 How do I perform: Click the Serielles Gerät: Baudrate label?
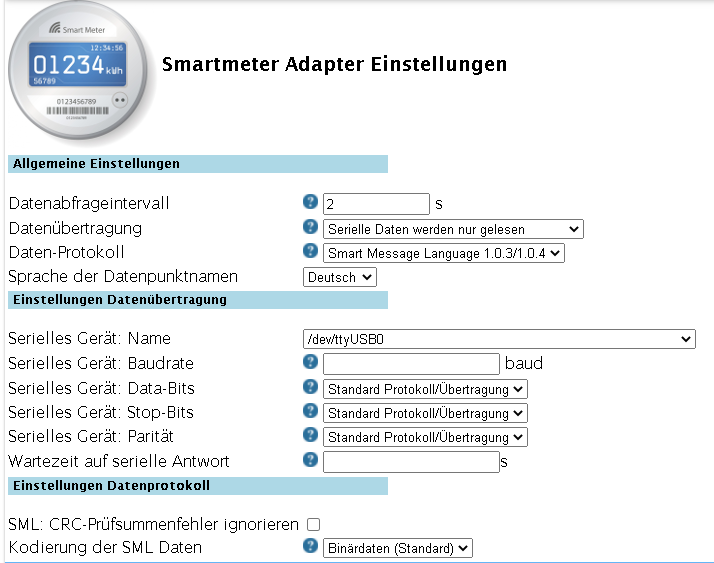(101, 363)
